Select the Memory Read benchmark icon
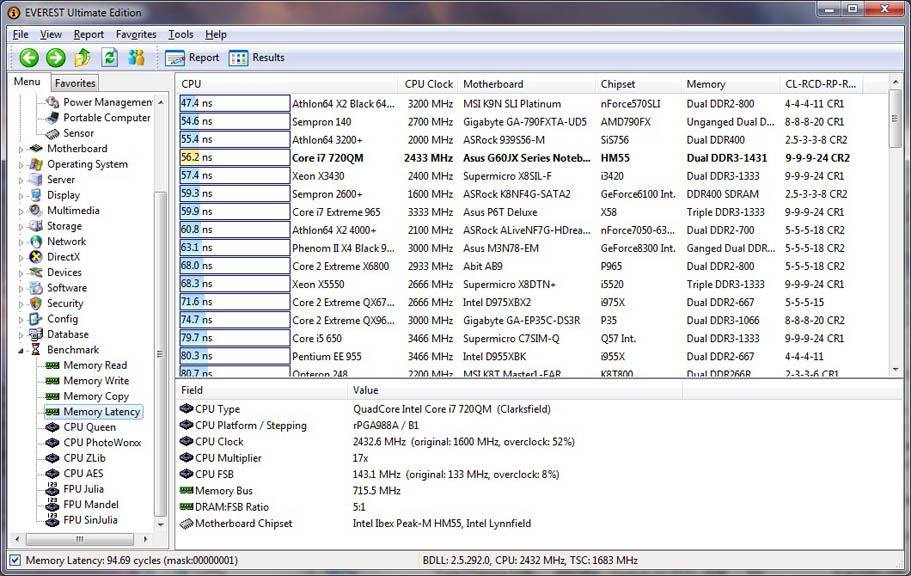The width and height of the screenshot is (911, 576). pos(52,365)
